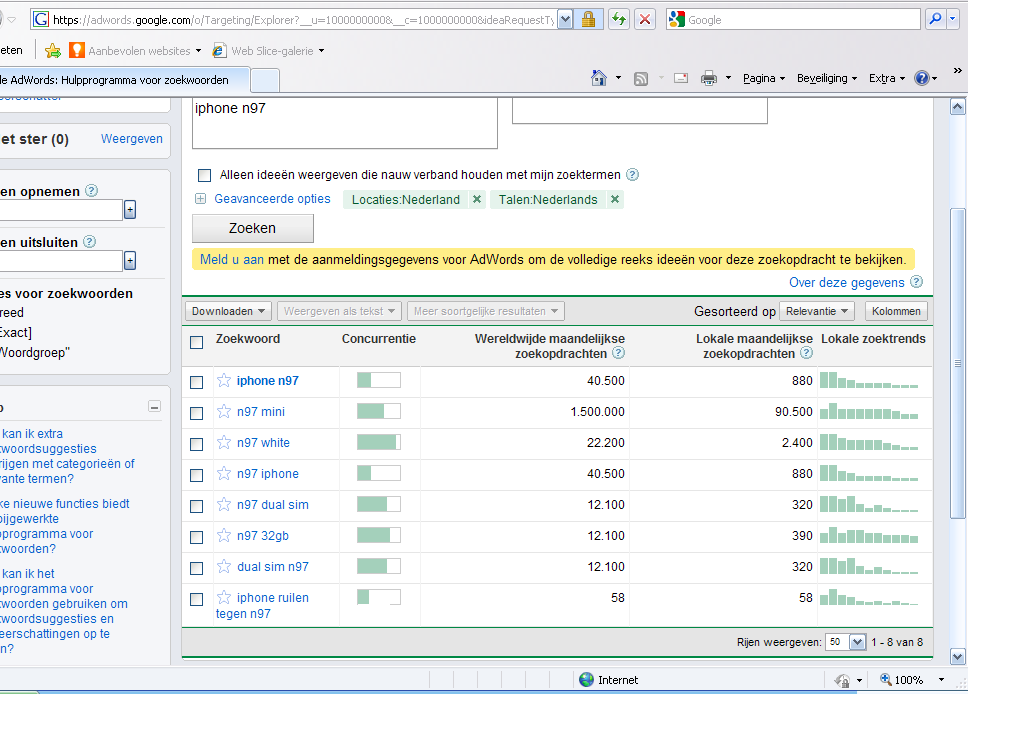Star the 'n97 white' keyword

click(x=224, y=443)
